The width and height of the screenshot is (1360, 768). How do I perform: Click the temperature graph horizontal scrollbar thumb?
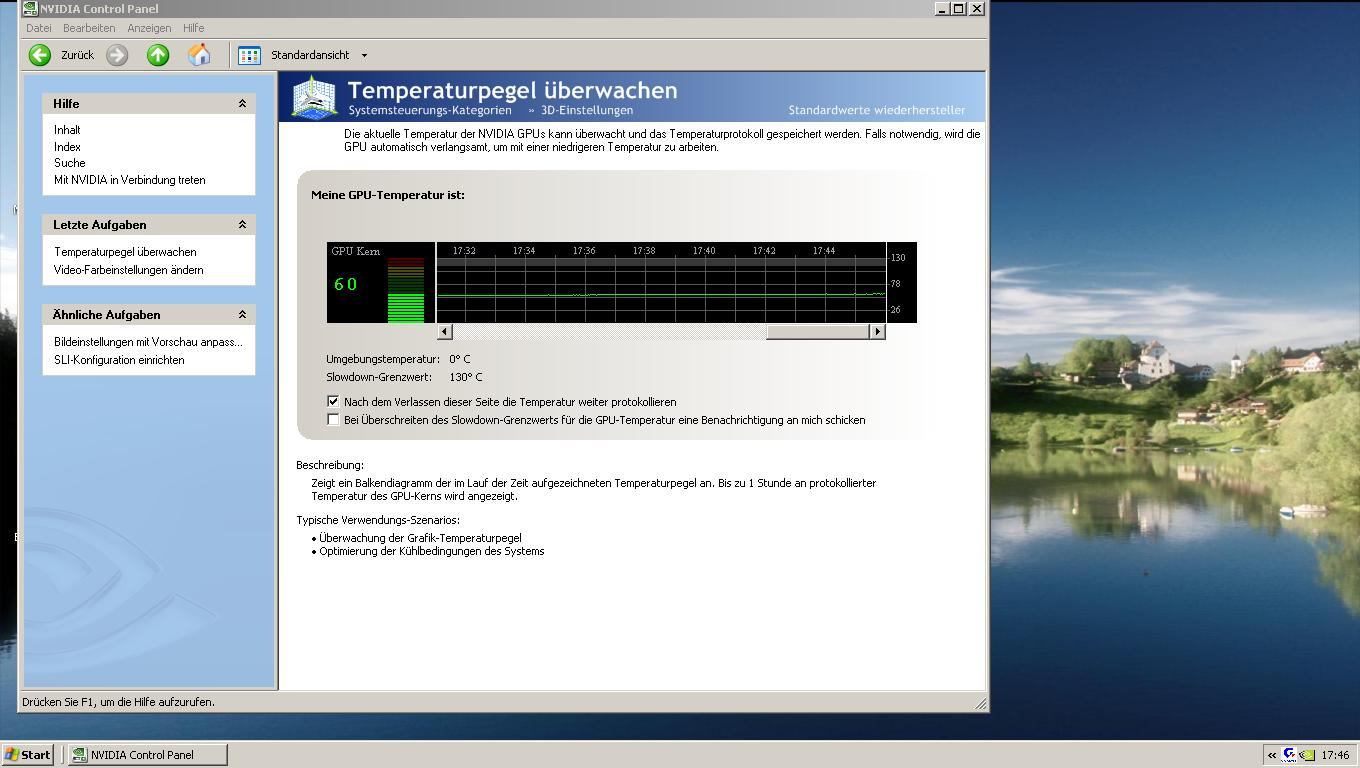tap(818, 331)
